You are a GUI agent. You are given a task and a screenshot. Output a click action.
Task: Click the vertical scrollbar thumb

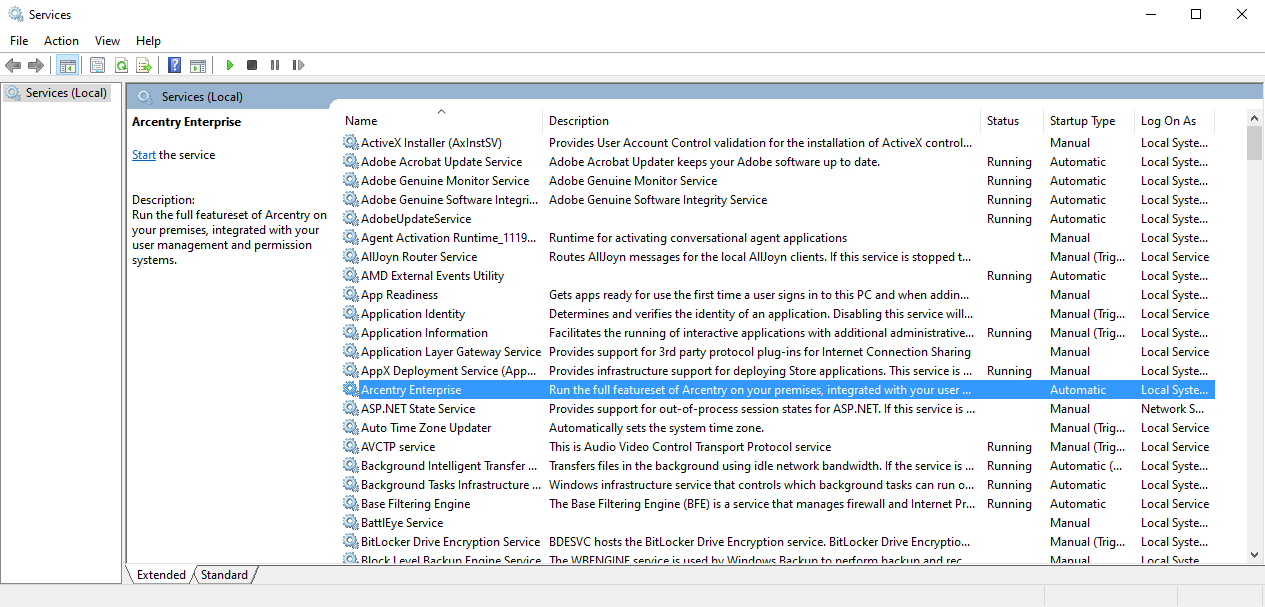[x=1254, y=143]
